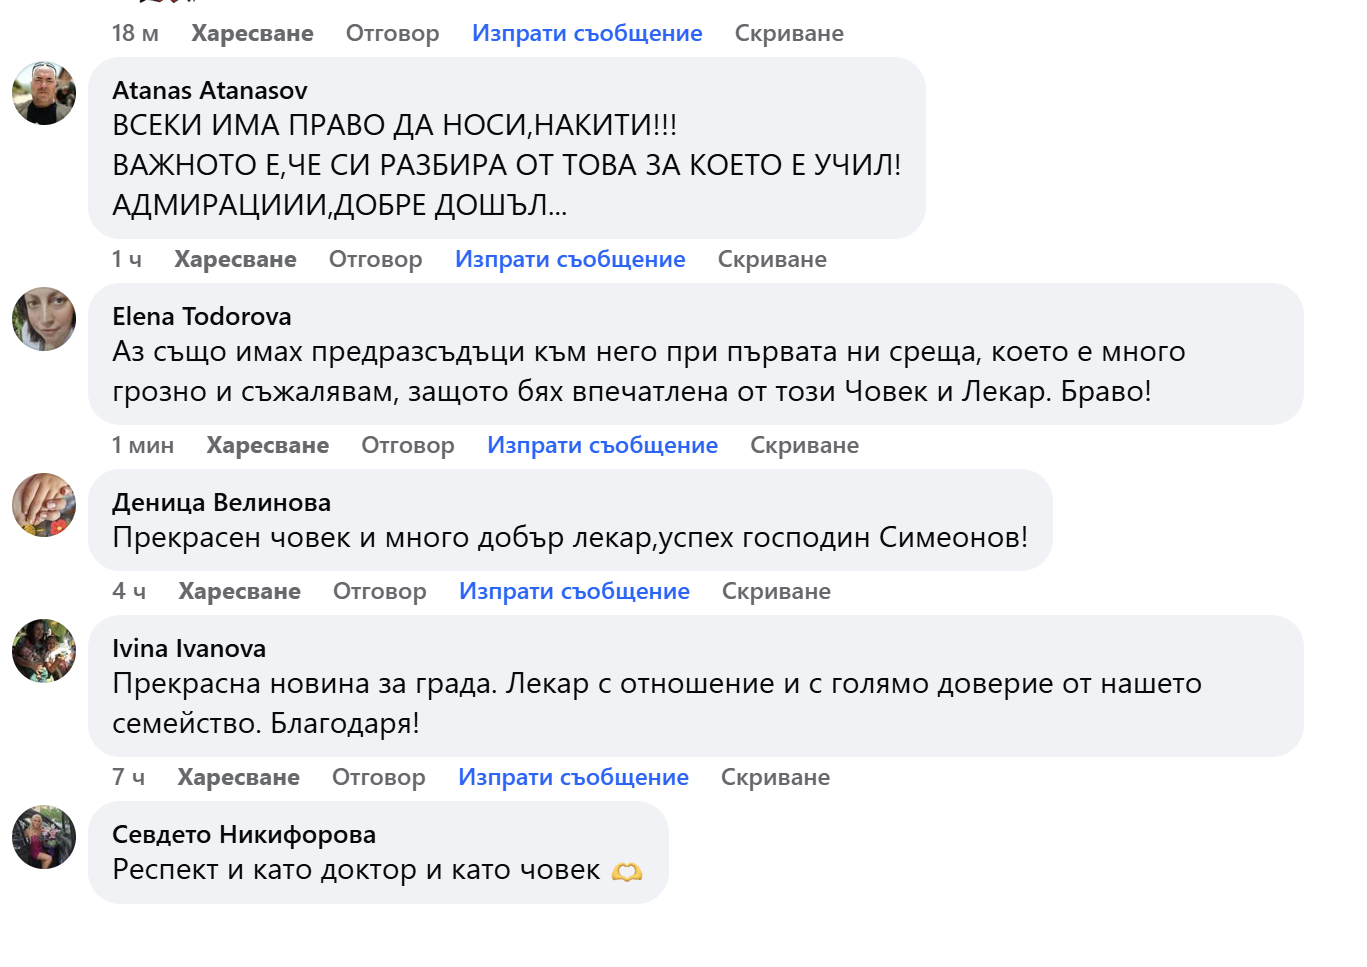This screenshot has width=1367, height=967.
Task: Click the Elena Todorova name link
Action: [202, 316]
